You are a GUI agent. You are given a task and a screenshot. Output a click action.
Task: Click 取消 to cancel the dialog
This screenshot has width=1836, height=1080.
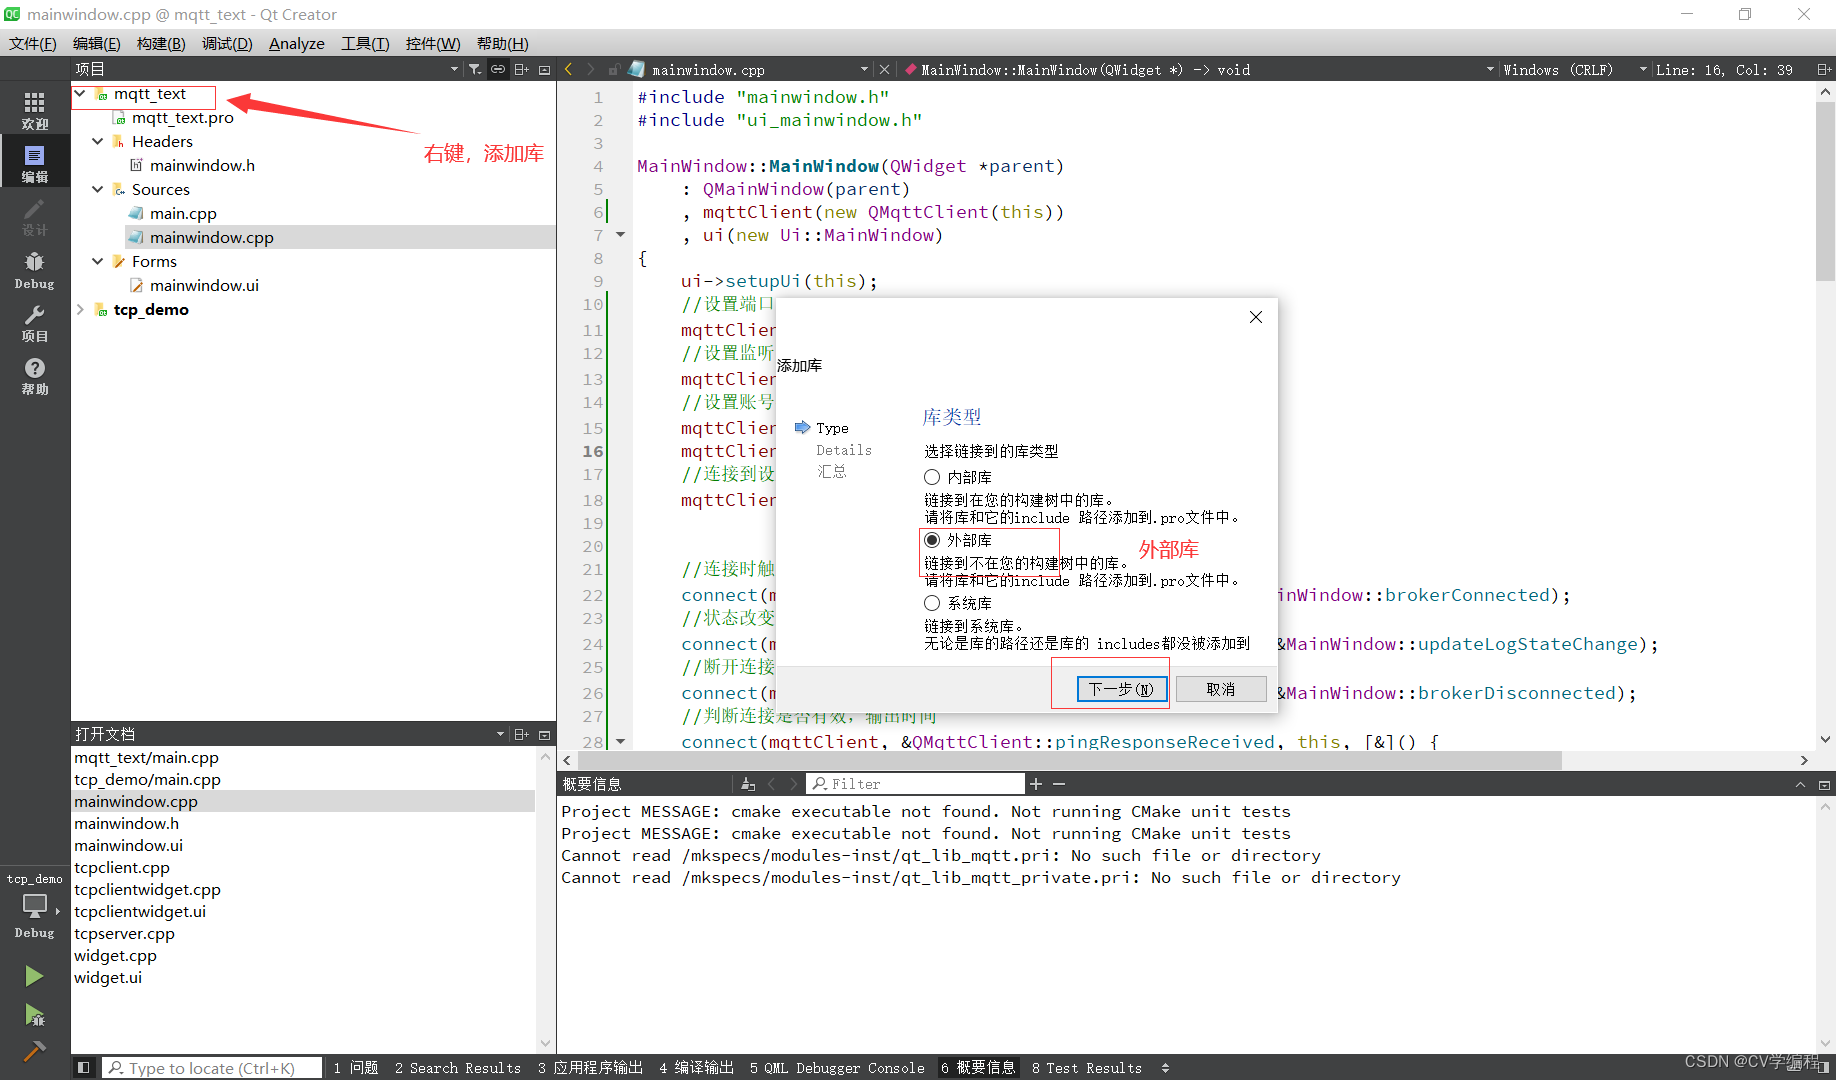click(x=1221, y=689)
